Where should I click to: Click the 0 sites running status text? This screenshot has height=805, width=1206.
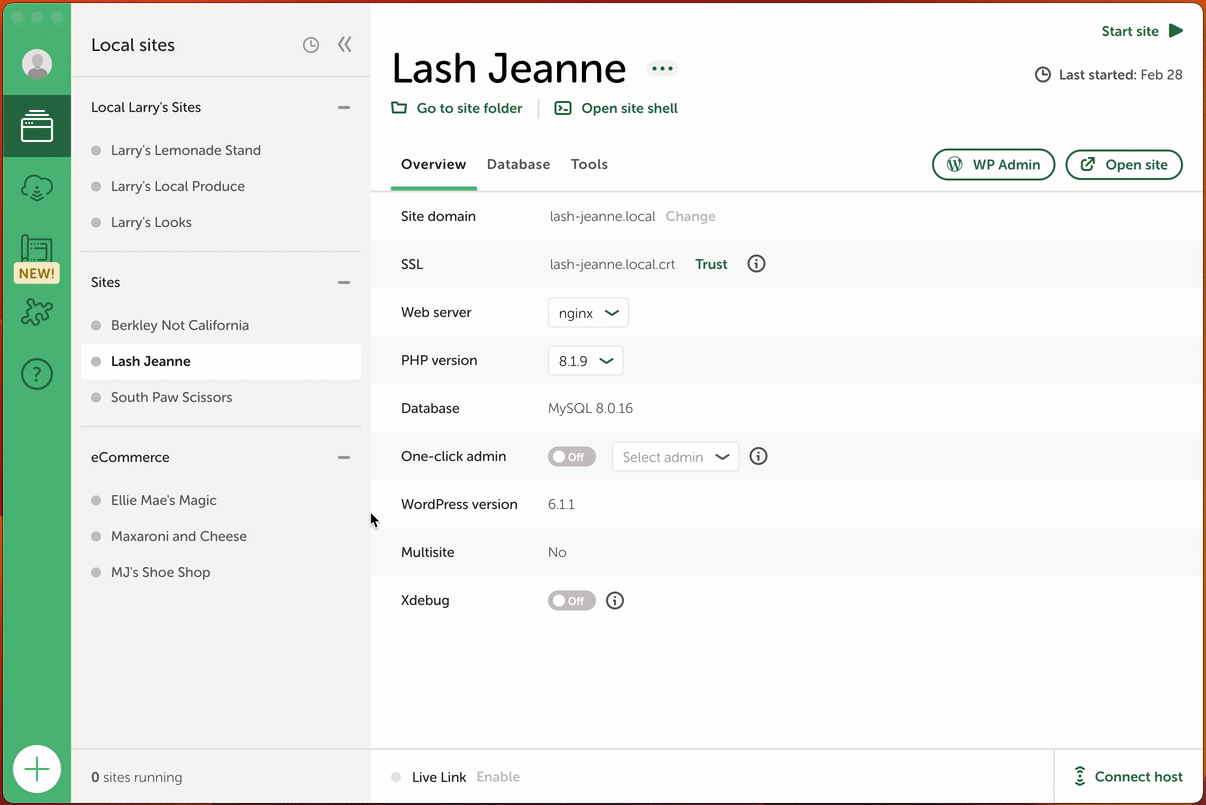(137, 777)
